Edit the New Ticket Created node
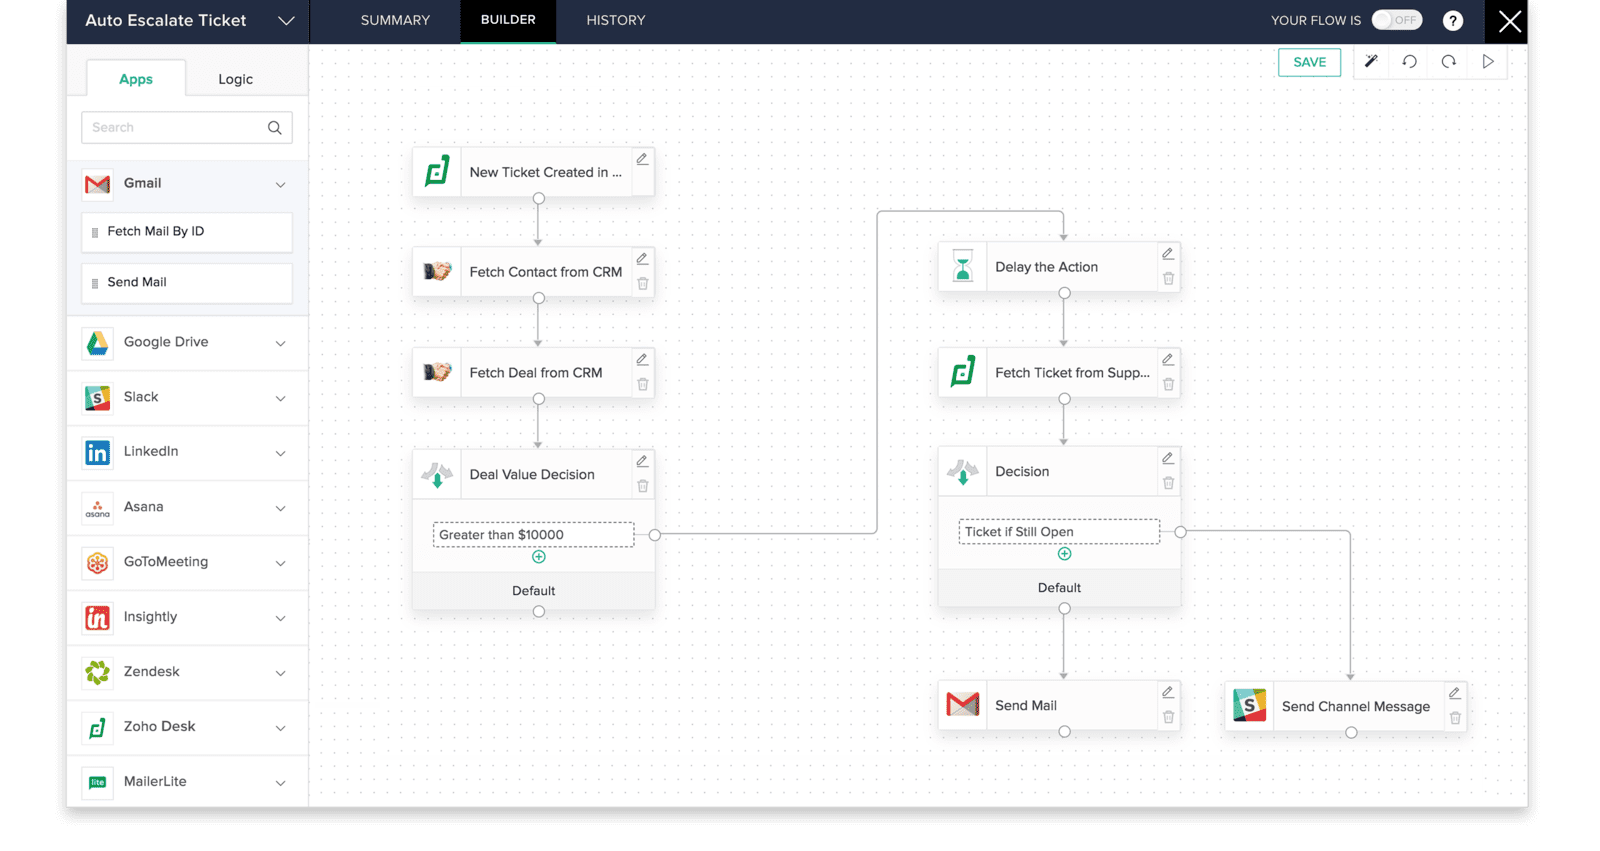The width and height of the screenshot is (1600, 851). pyautogui.click(x=643, y=159)
